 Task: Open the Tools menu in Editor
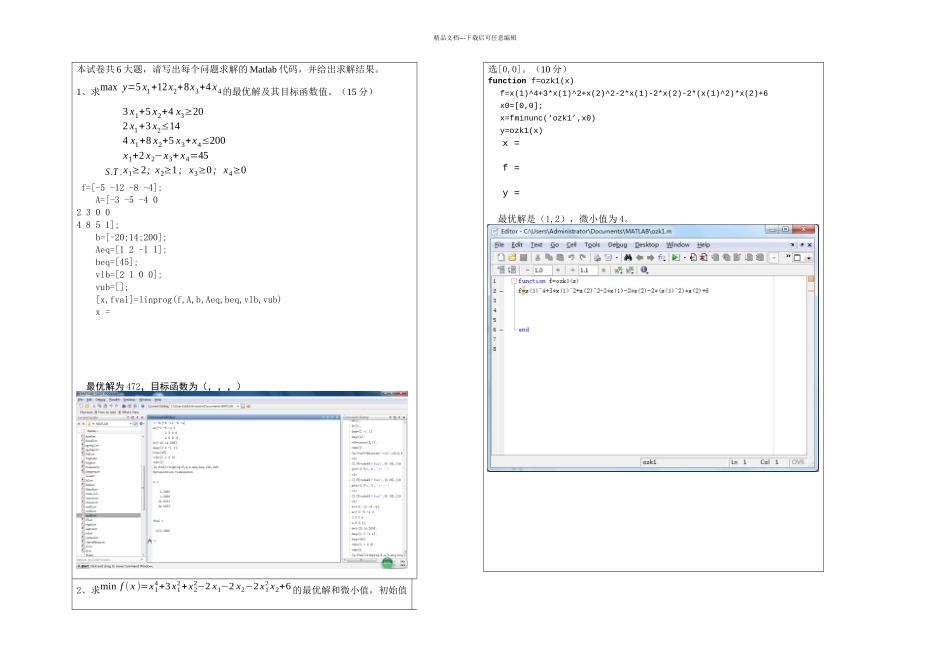592,244
